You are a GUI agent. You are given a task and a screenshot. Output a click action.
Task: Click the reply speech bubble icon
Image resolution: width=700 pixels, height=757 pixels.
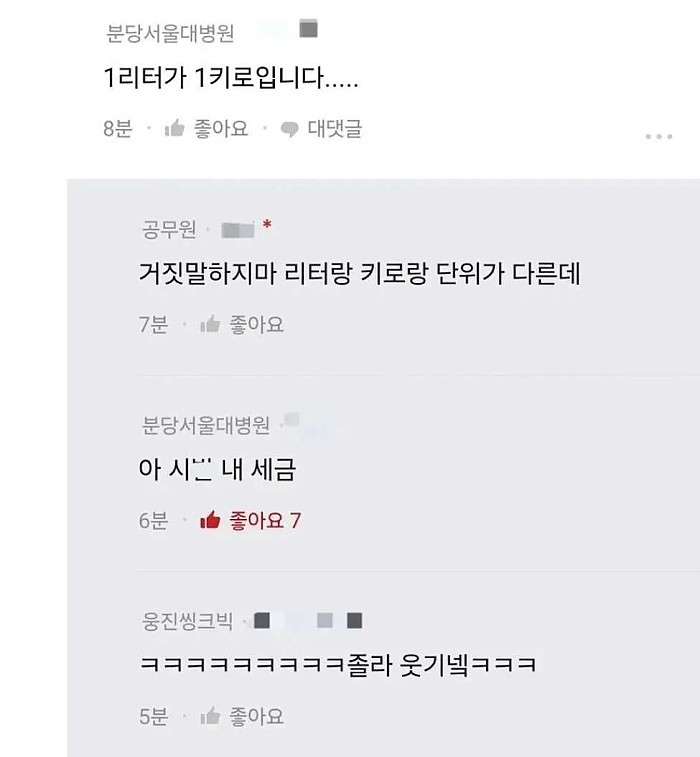(290, 129)
